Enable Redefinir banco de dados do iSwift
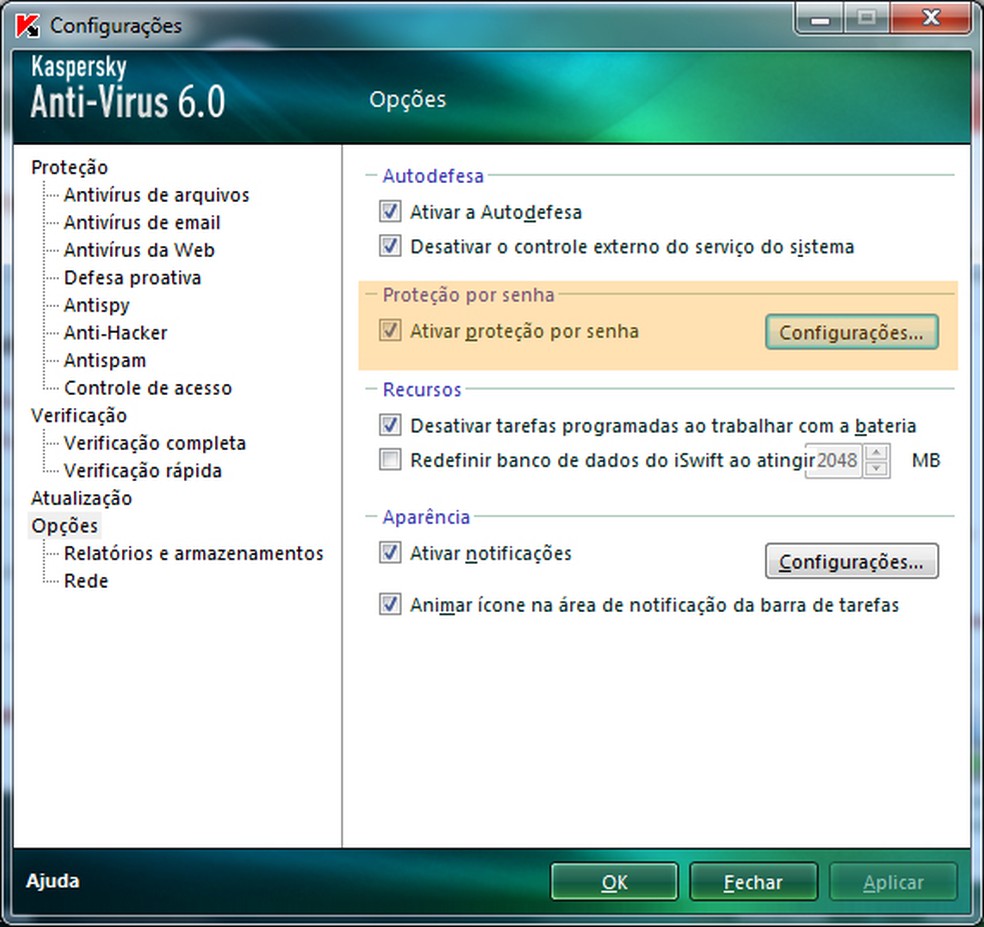The height and width of the screenshot is (927, 984). pyautogui.click(x=389, y=460)
